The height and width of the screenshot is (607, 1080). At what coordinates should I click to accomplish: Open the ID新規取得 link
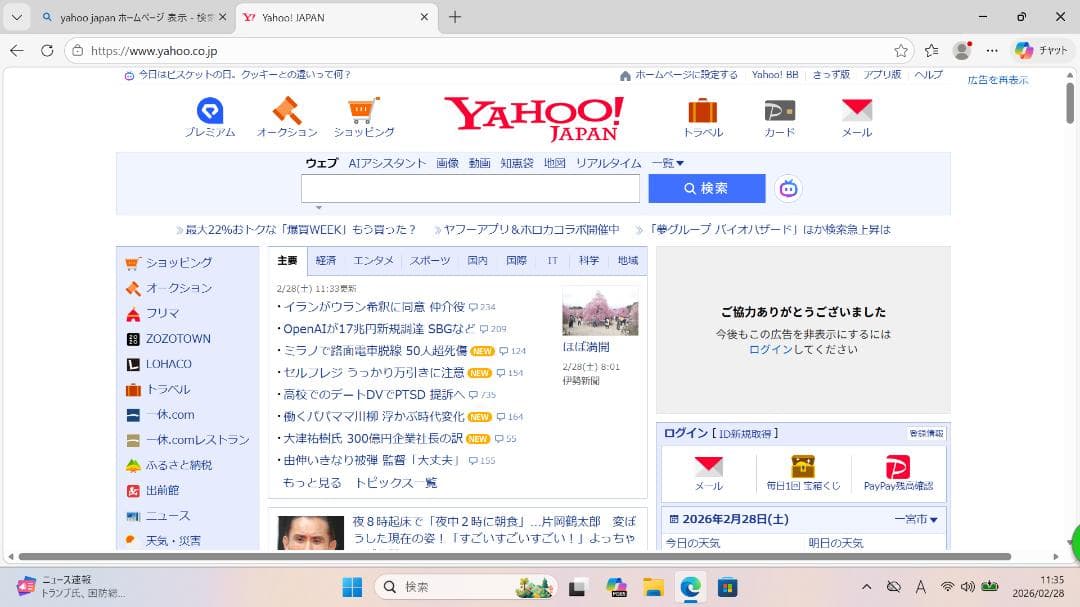click(746, 433)
